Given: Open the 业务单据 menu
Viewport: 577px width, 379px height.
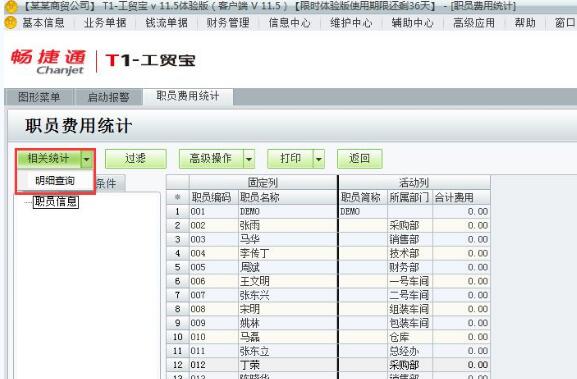Looking at the screenshot, I should pyautogui.click(x=105, y=23).
